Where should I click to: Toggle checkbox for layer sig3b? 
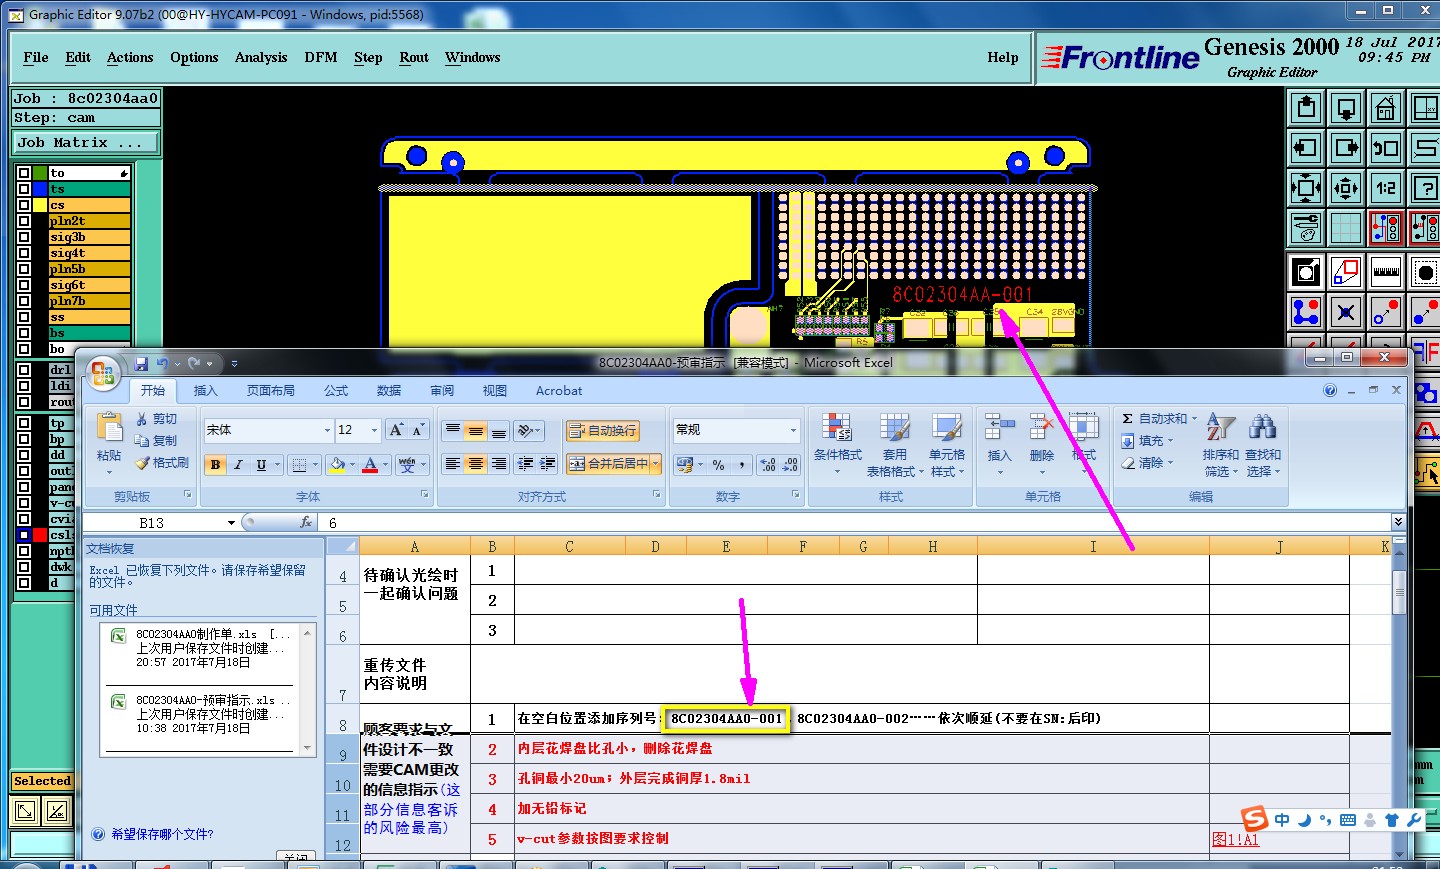click(24, 237)
